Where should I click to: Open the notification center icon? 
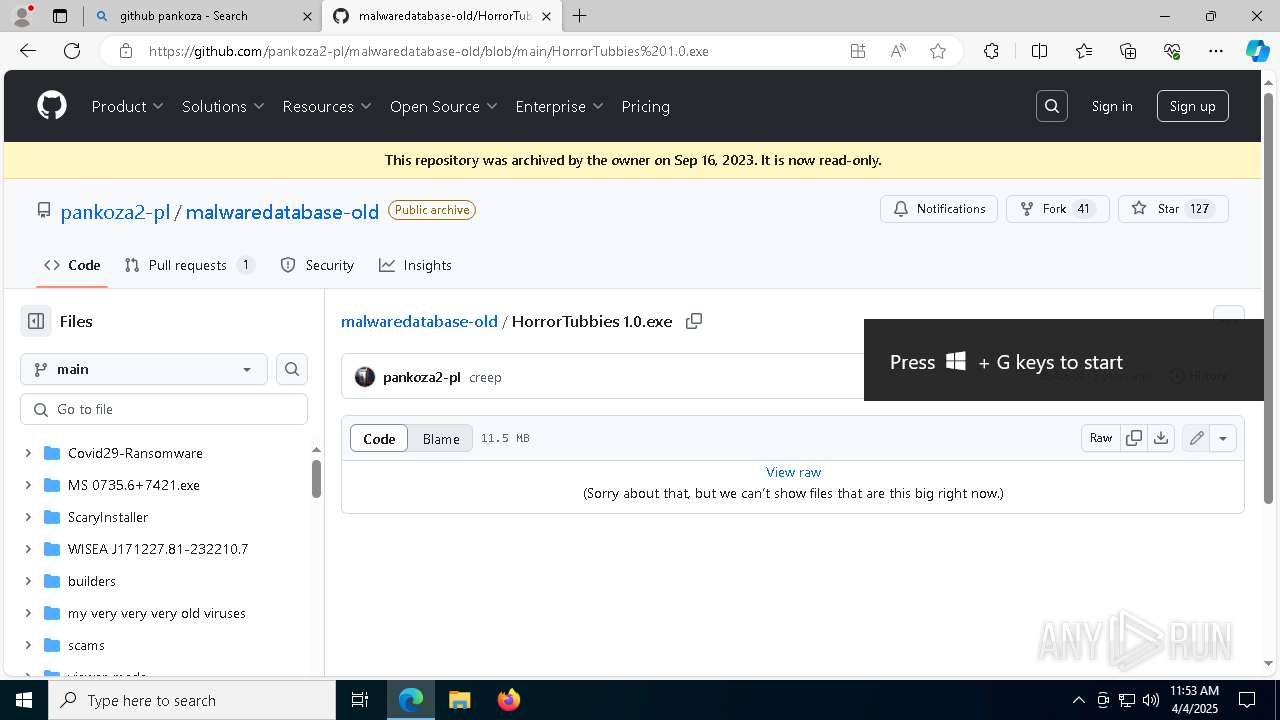click(1247, 700)
